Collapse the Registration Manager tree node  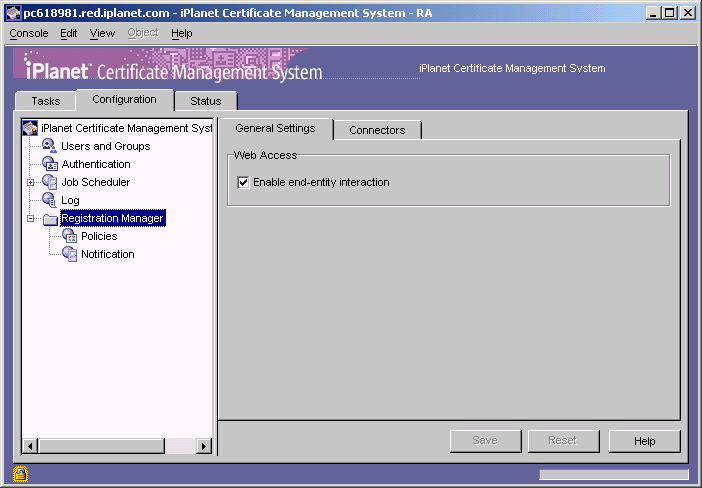click(30, 218)
